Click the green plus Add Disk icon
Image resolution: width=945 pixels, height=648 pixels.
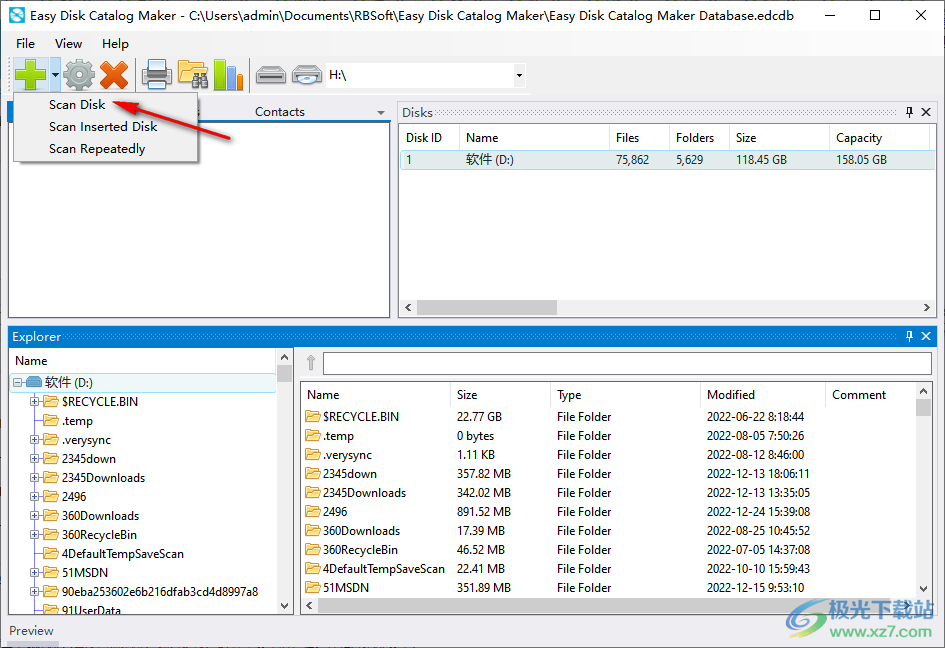click(31, 75)
